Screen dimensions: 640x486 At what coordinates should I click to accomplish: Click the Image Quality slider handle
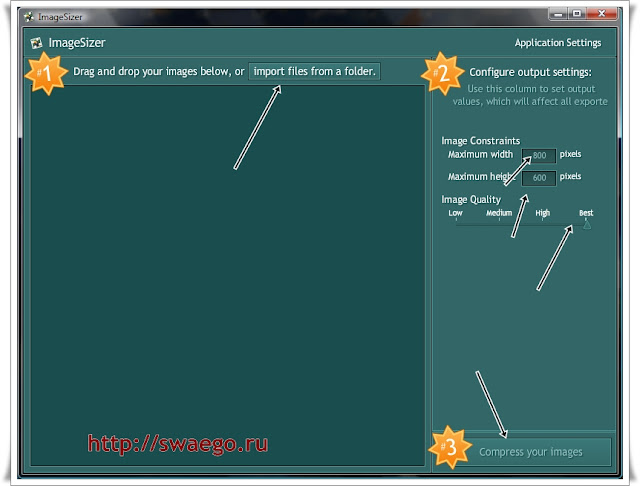pyautogui.click(x=587, y=225)
